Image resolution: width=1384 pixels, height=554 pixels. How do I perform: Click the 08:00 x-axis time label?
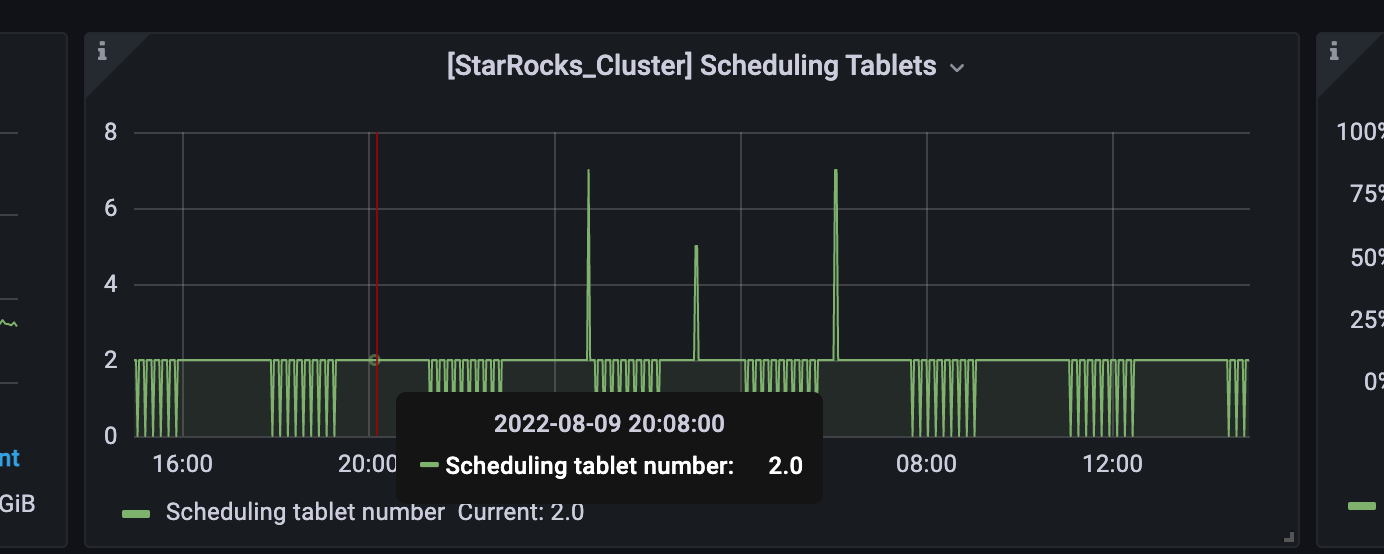926,464
